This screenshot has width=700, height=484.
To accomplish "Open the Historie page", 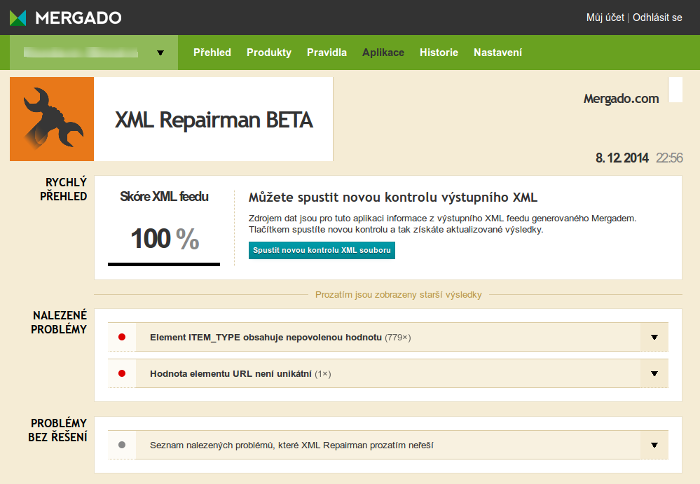I will click(439, 52).
